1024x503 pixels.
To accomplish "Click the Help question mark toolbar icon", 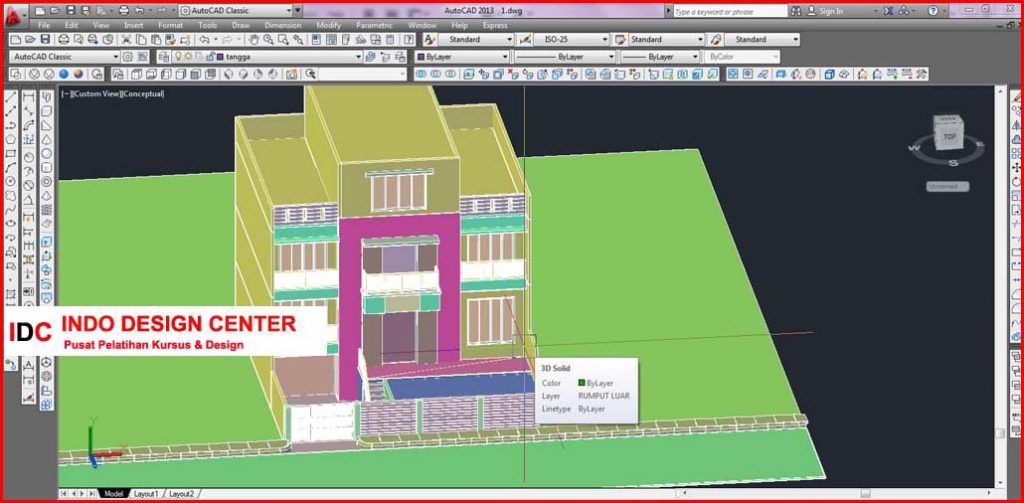I will coord(409,40).
